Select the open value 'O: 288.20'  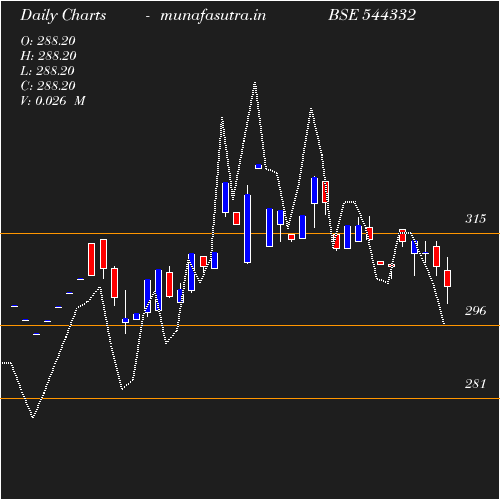click(x=48, y=41)
